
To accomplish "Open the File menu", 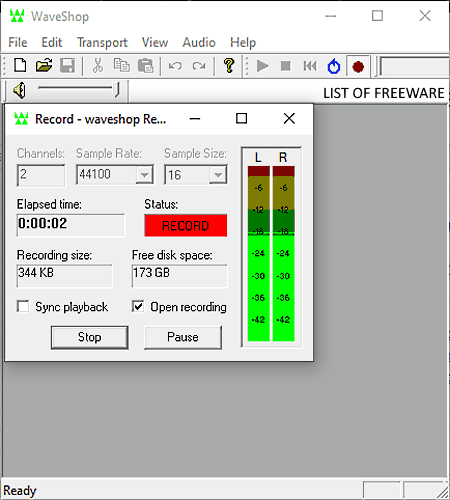I will tap(18, 42).
